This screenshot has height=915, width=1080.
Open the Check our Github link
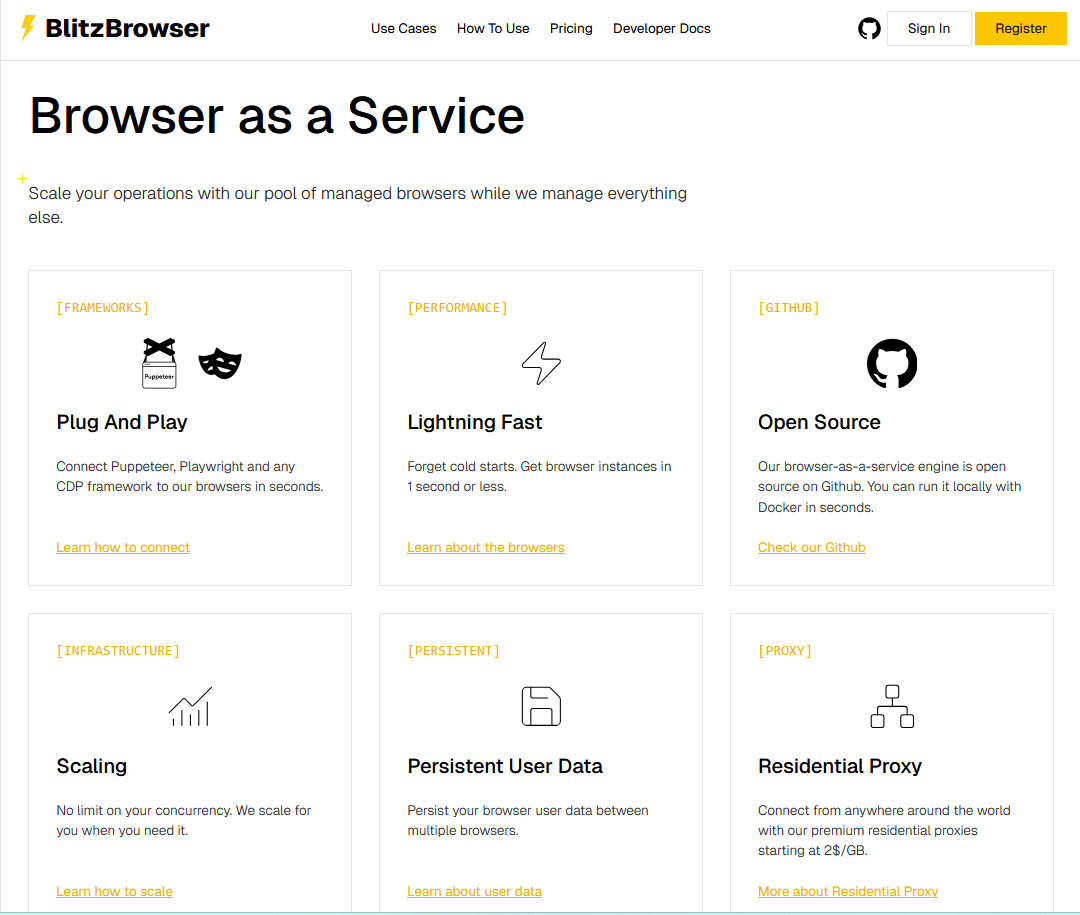pos(811,547)
